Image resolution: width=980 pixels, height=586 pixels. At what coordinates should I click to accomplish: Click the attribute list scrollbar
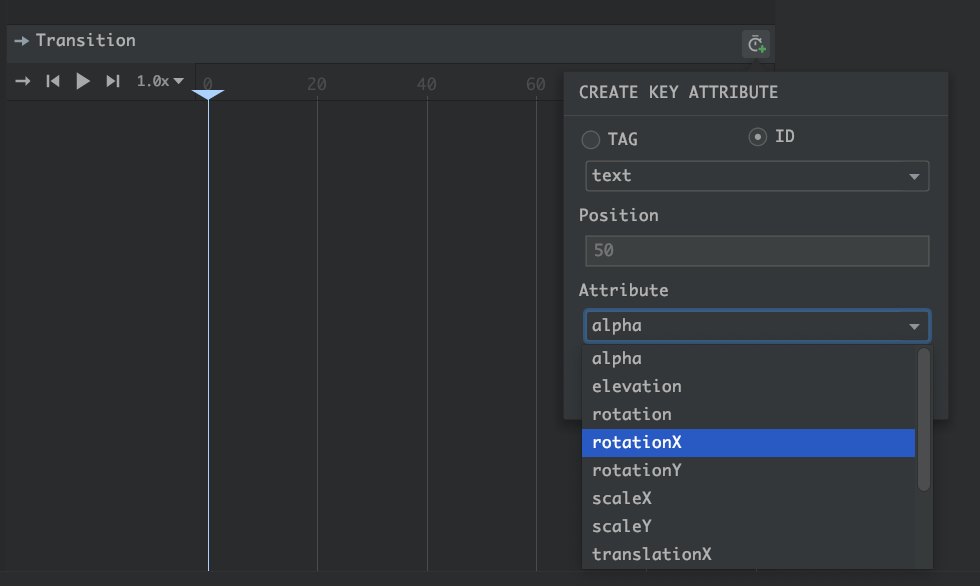coord(923,420)
